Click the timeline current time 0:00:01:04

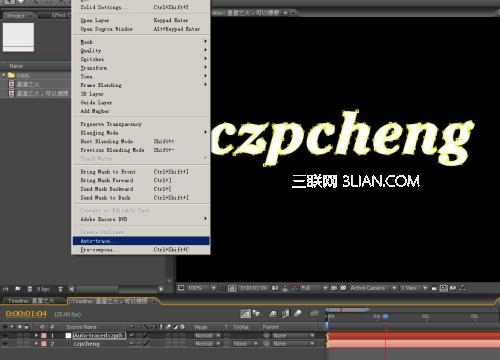coord(26,314)
